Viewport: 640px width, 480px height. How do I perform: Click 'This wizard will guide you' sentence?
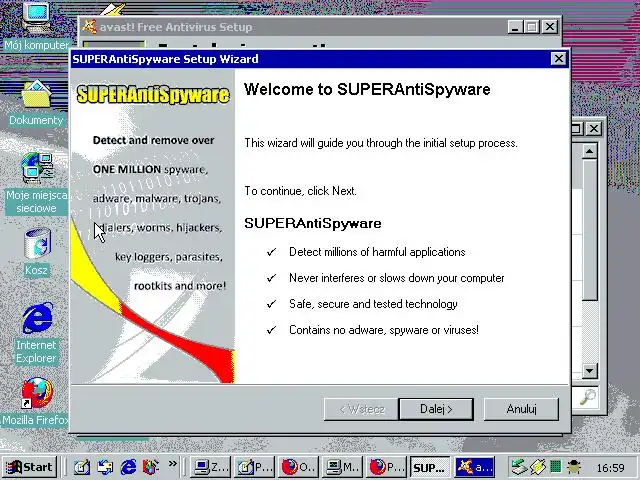[381, 143]
